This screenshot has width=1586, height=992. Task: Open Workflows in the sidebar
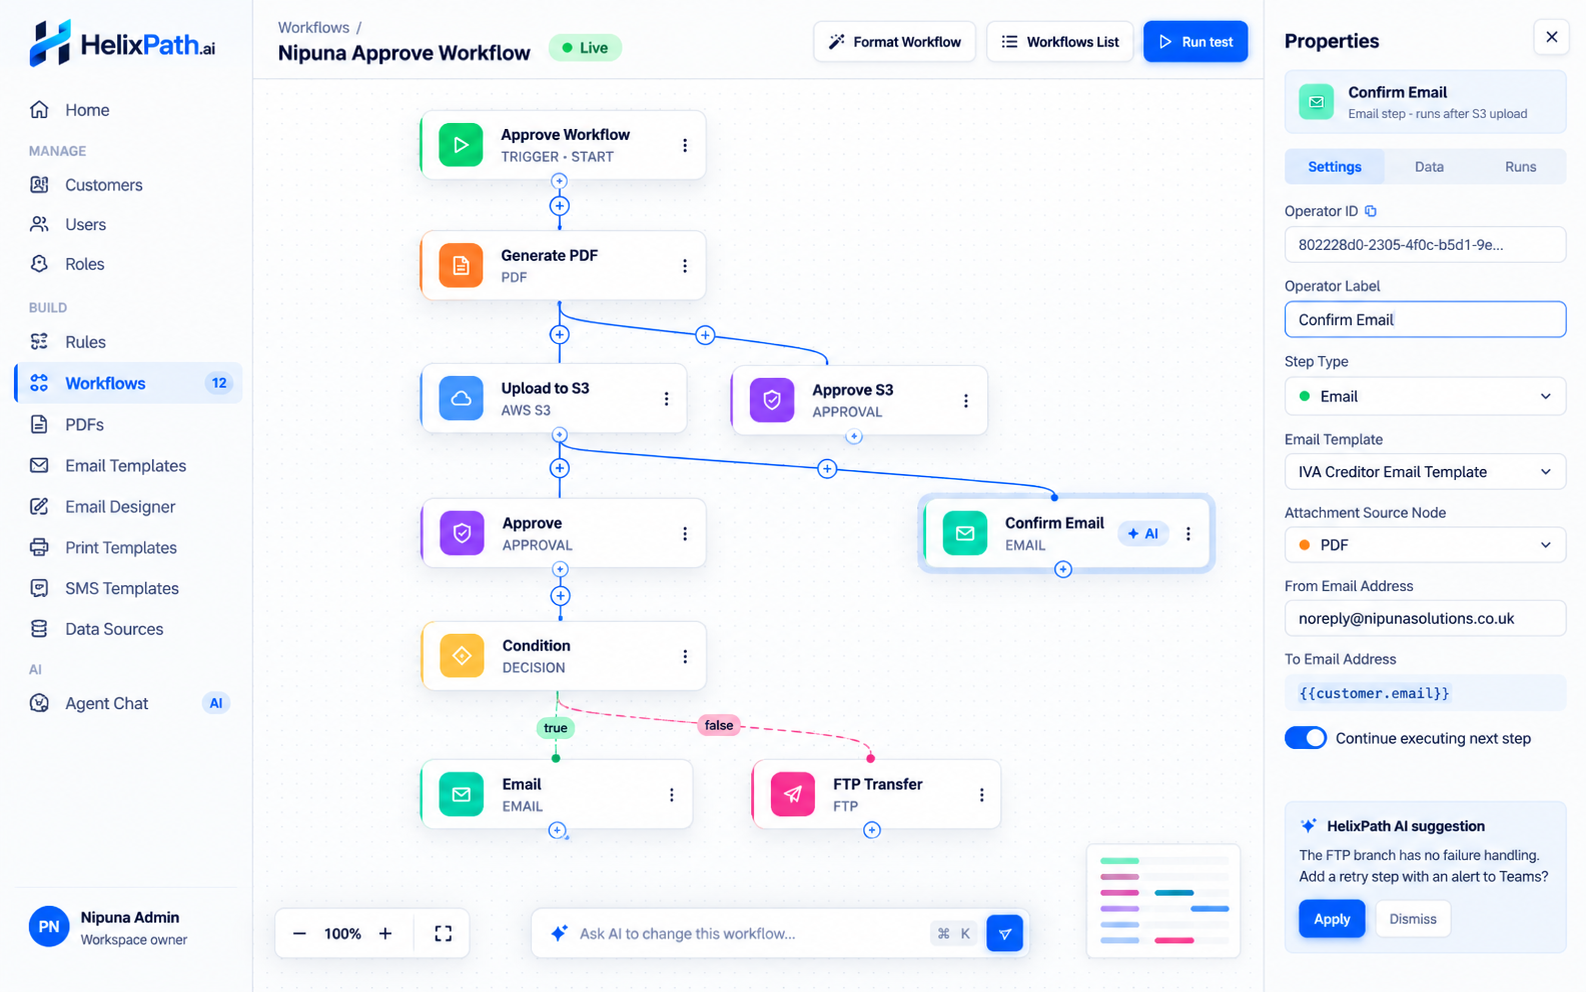point(129,383)
